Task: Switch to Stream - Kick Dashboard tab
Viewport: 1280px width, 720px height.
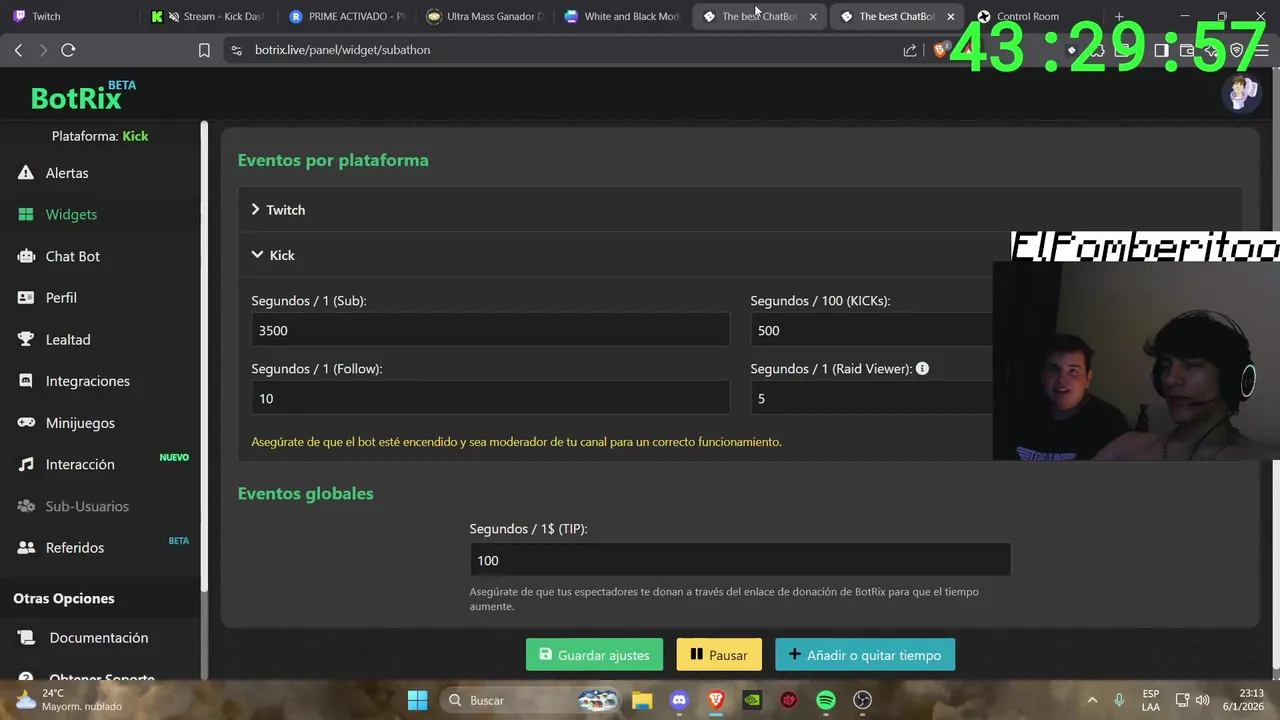Action: tap(207, 16)
